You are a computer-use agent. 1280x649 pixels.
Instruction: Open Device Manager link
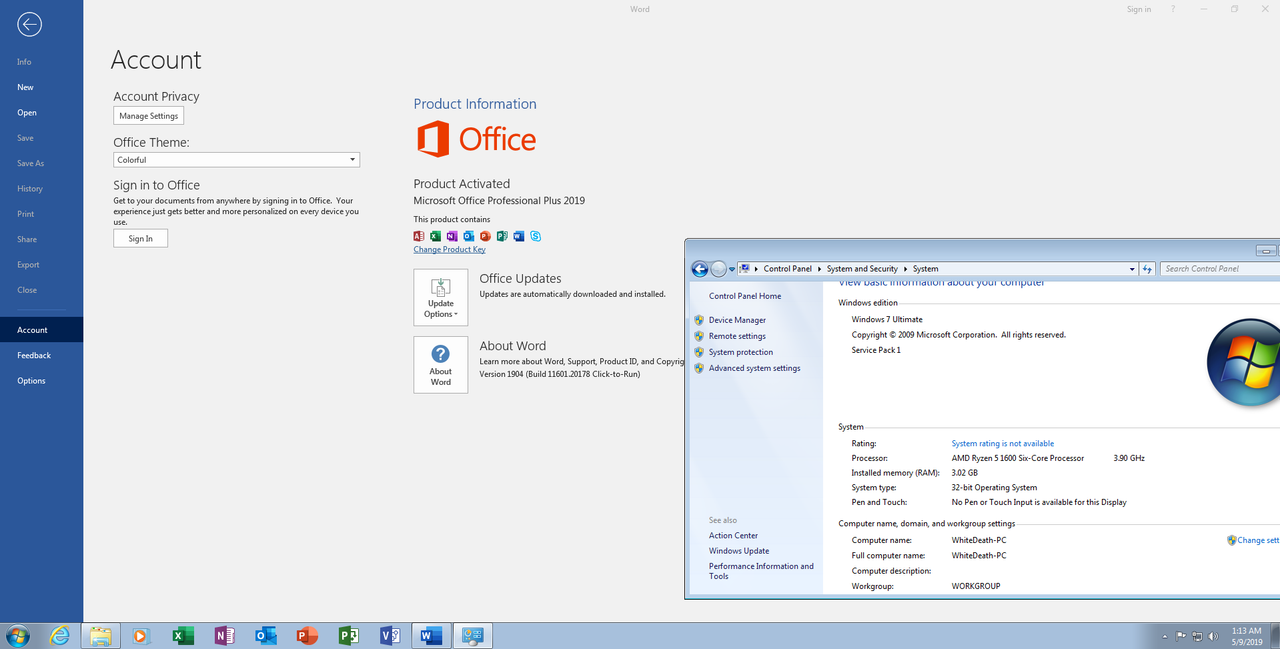737,320
